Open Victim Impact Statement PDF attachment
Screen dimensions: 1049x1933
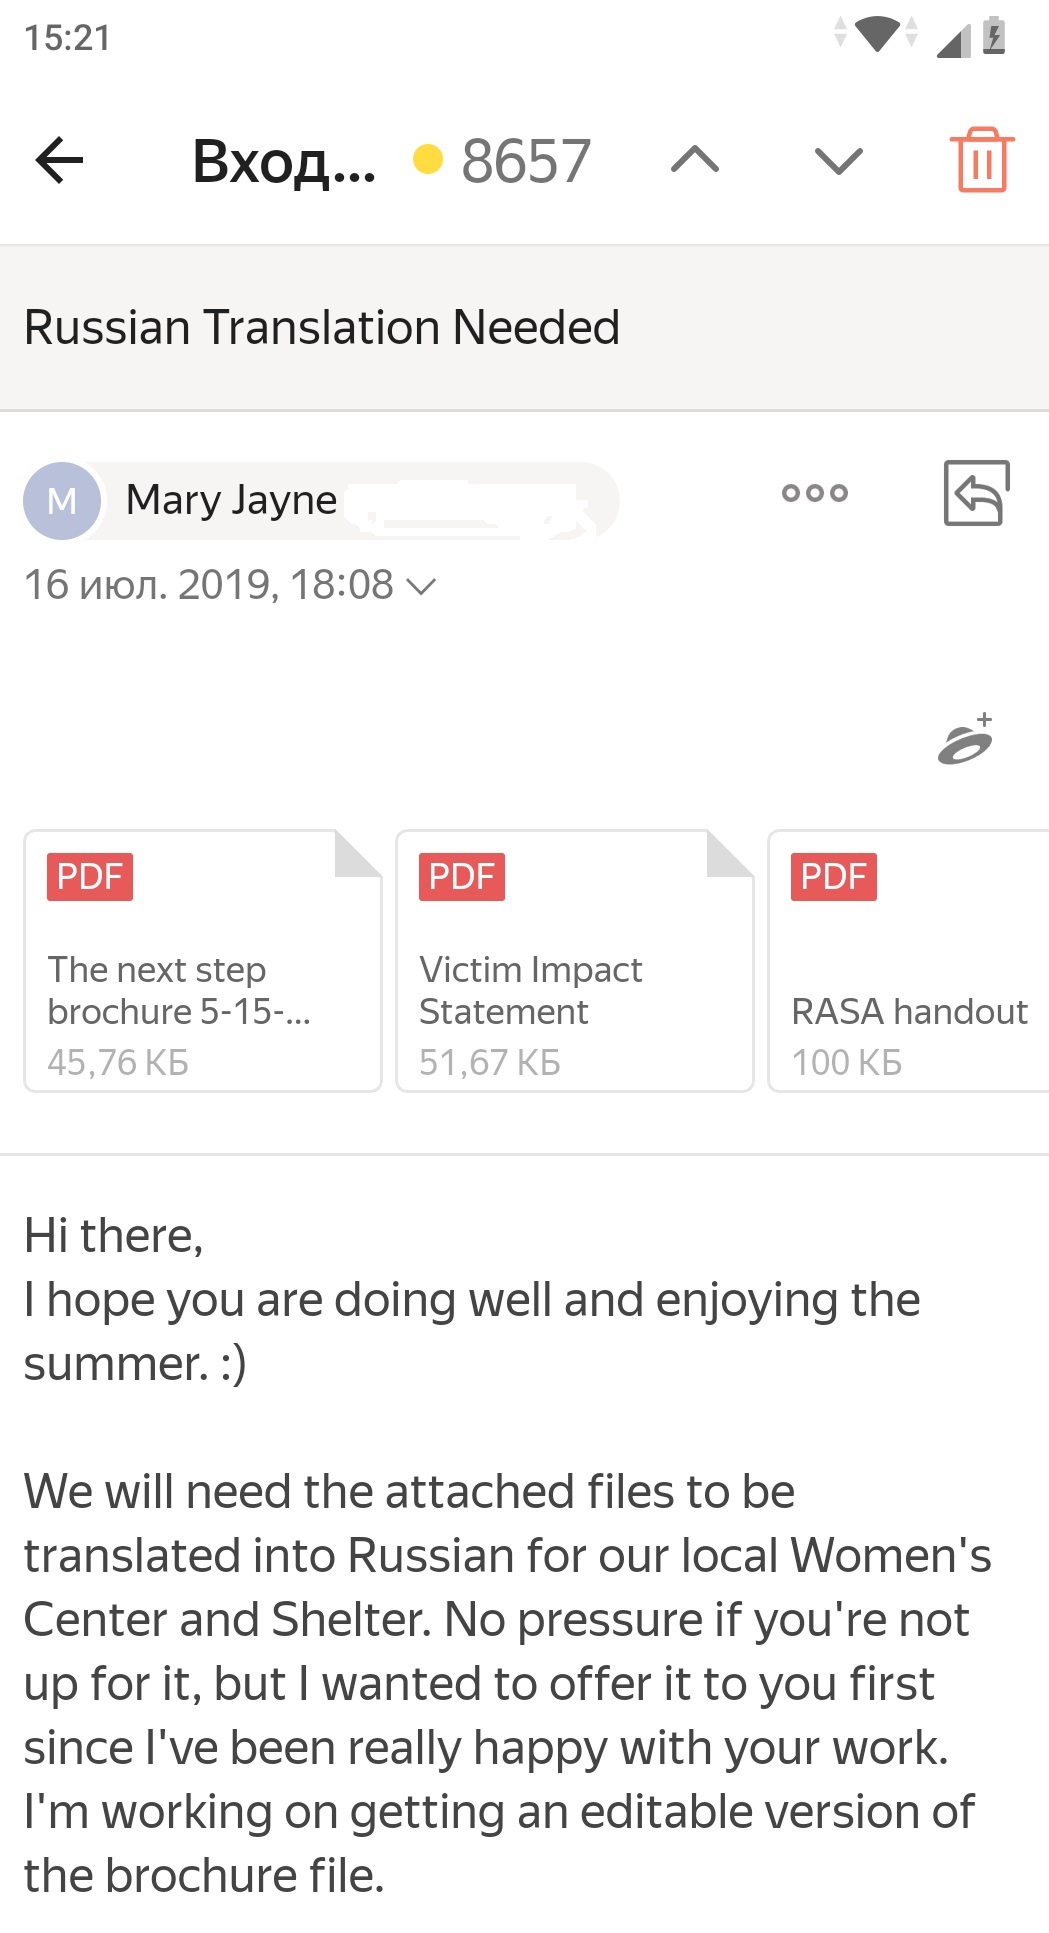(x=575, y=961)
